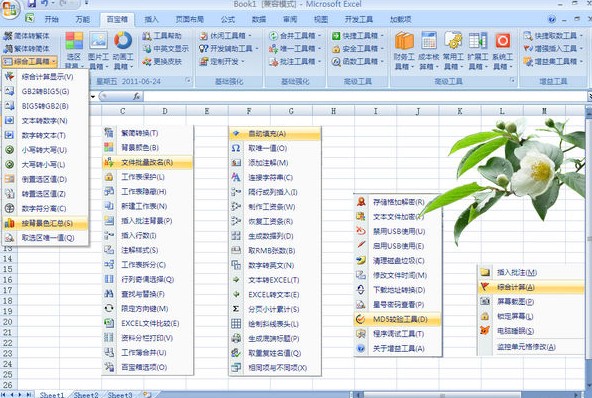Expand the 定制开发 dropdown
The width and height of the screenshot is (592, 398).
(243, 61)
